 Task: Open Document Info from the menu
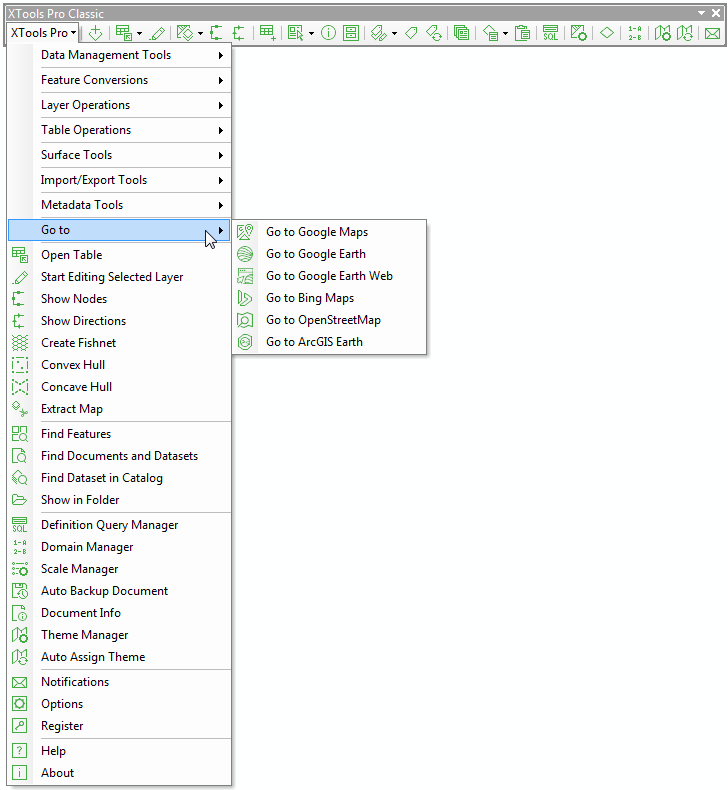coord(119,613)
